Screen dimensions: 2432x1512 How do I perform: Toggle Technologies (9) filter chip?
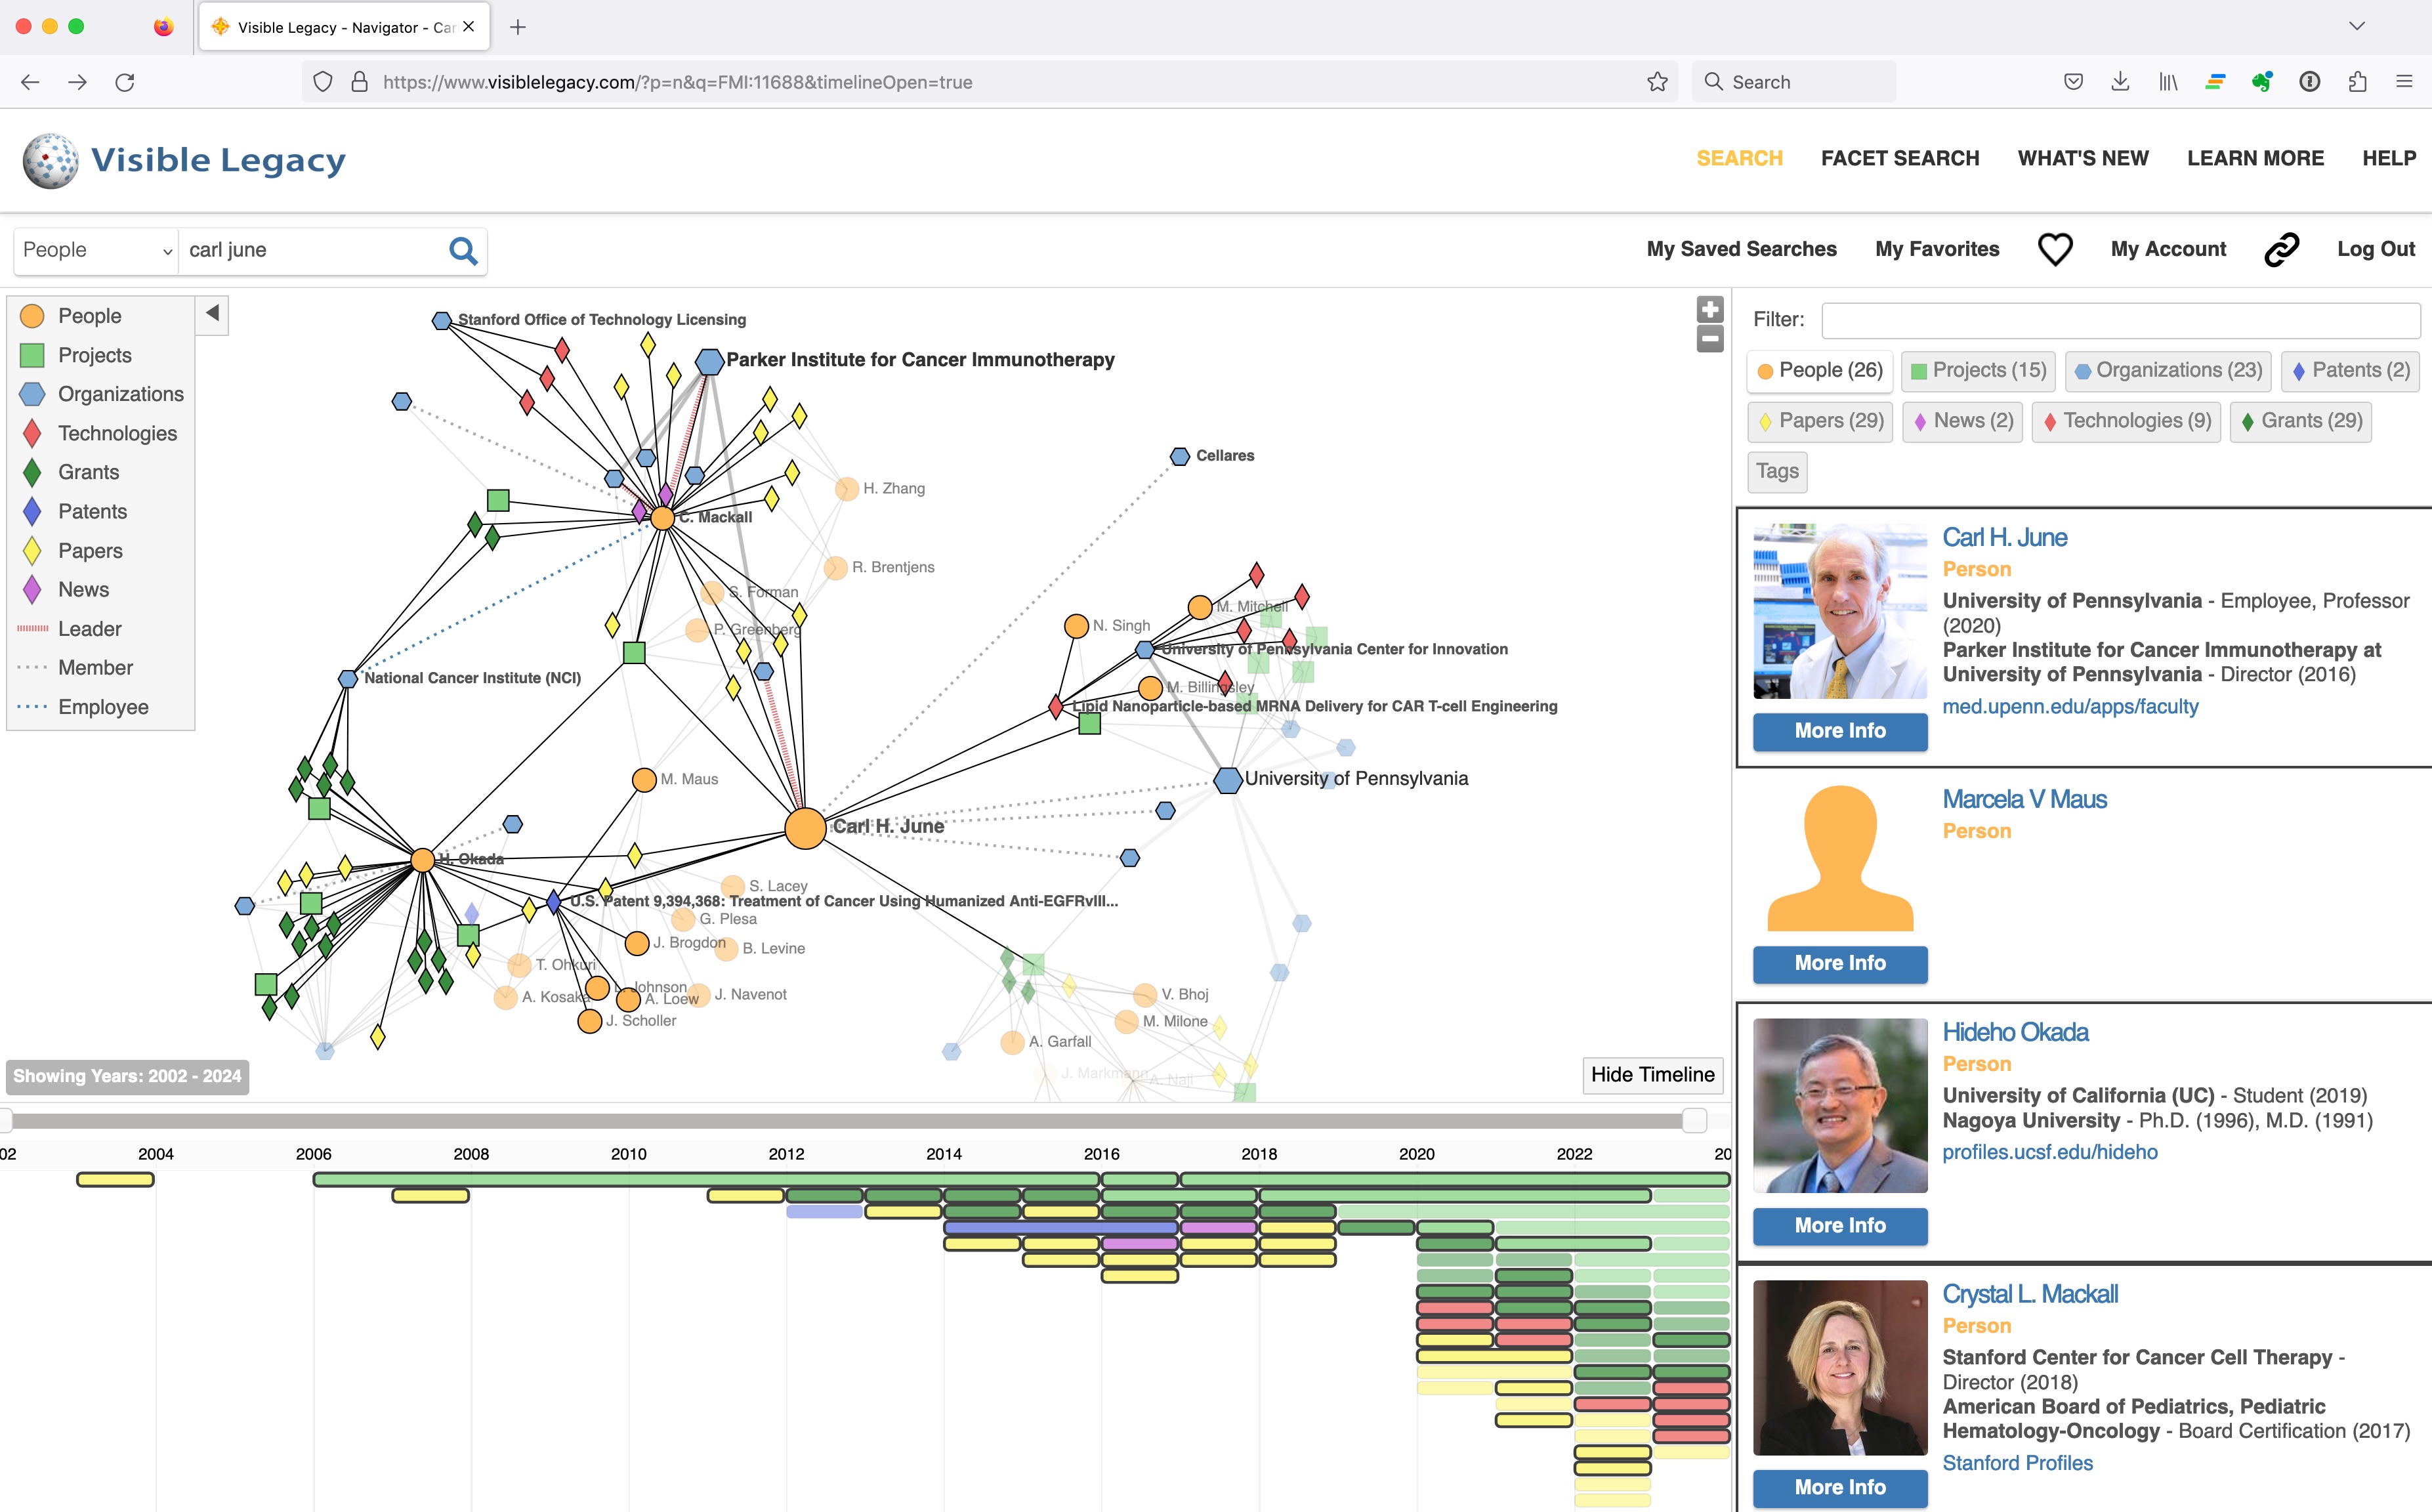pyautogui.click(x=2125, y=421)
